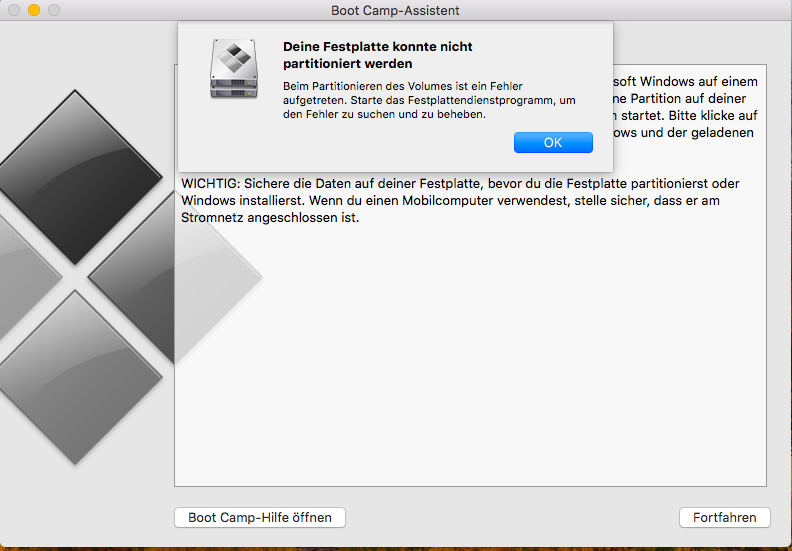Click the dialog heading 'Deine Festplatte konnte nicht partitioniert werden'
Image resolution: width=792 pixels, height=551 pixels.
click(377, 55)
